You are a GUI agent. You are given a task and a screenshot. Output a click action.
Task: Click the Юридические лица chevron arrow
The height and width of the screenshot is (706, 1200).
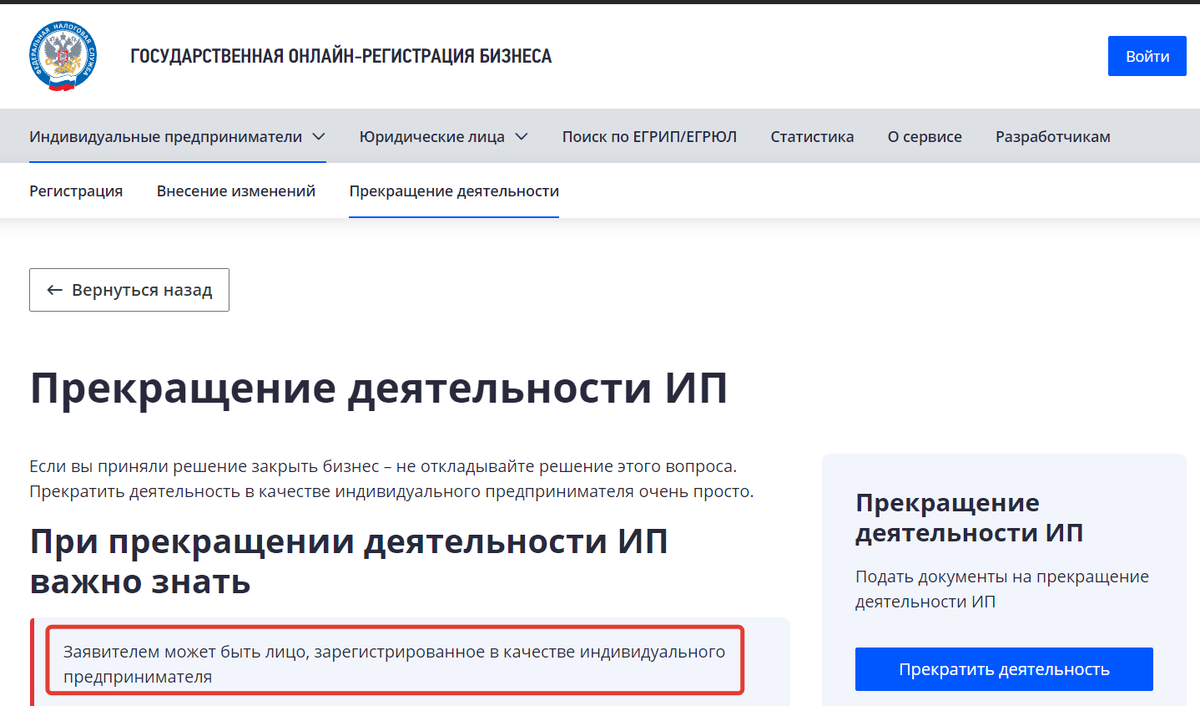click(x=522, y=135)
